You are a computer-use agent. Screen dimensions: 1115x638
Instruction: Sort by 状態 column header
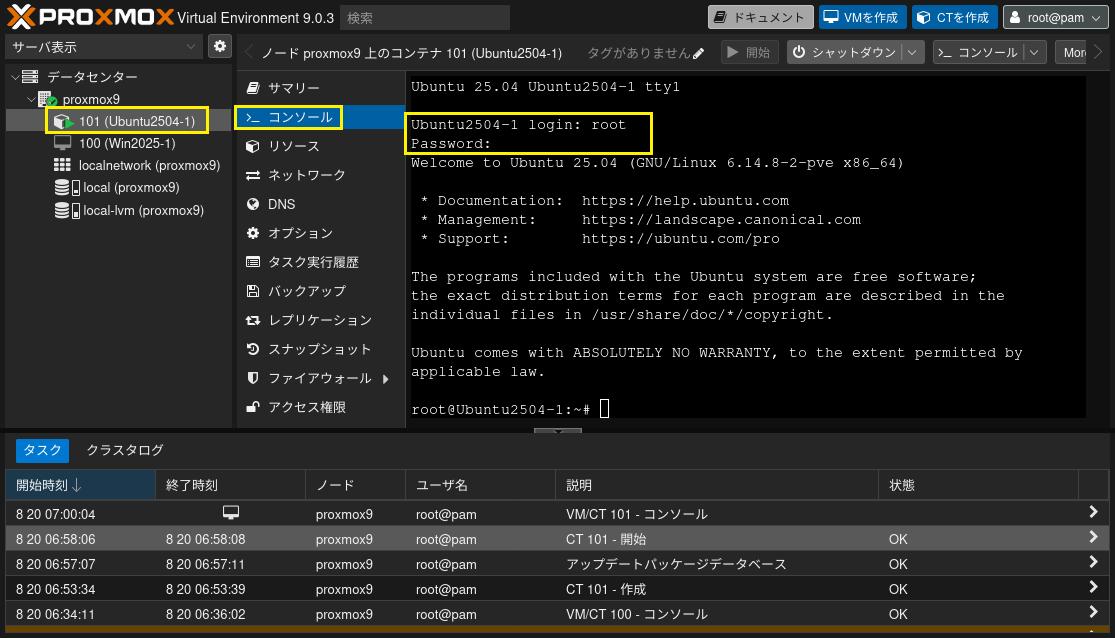point(978,485)
